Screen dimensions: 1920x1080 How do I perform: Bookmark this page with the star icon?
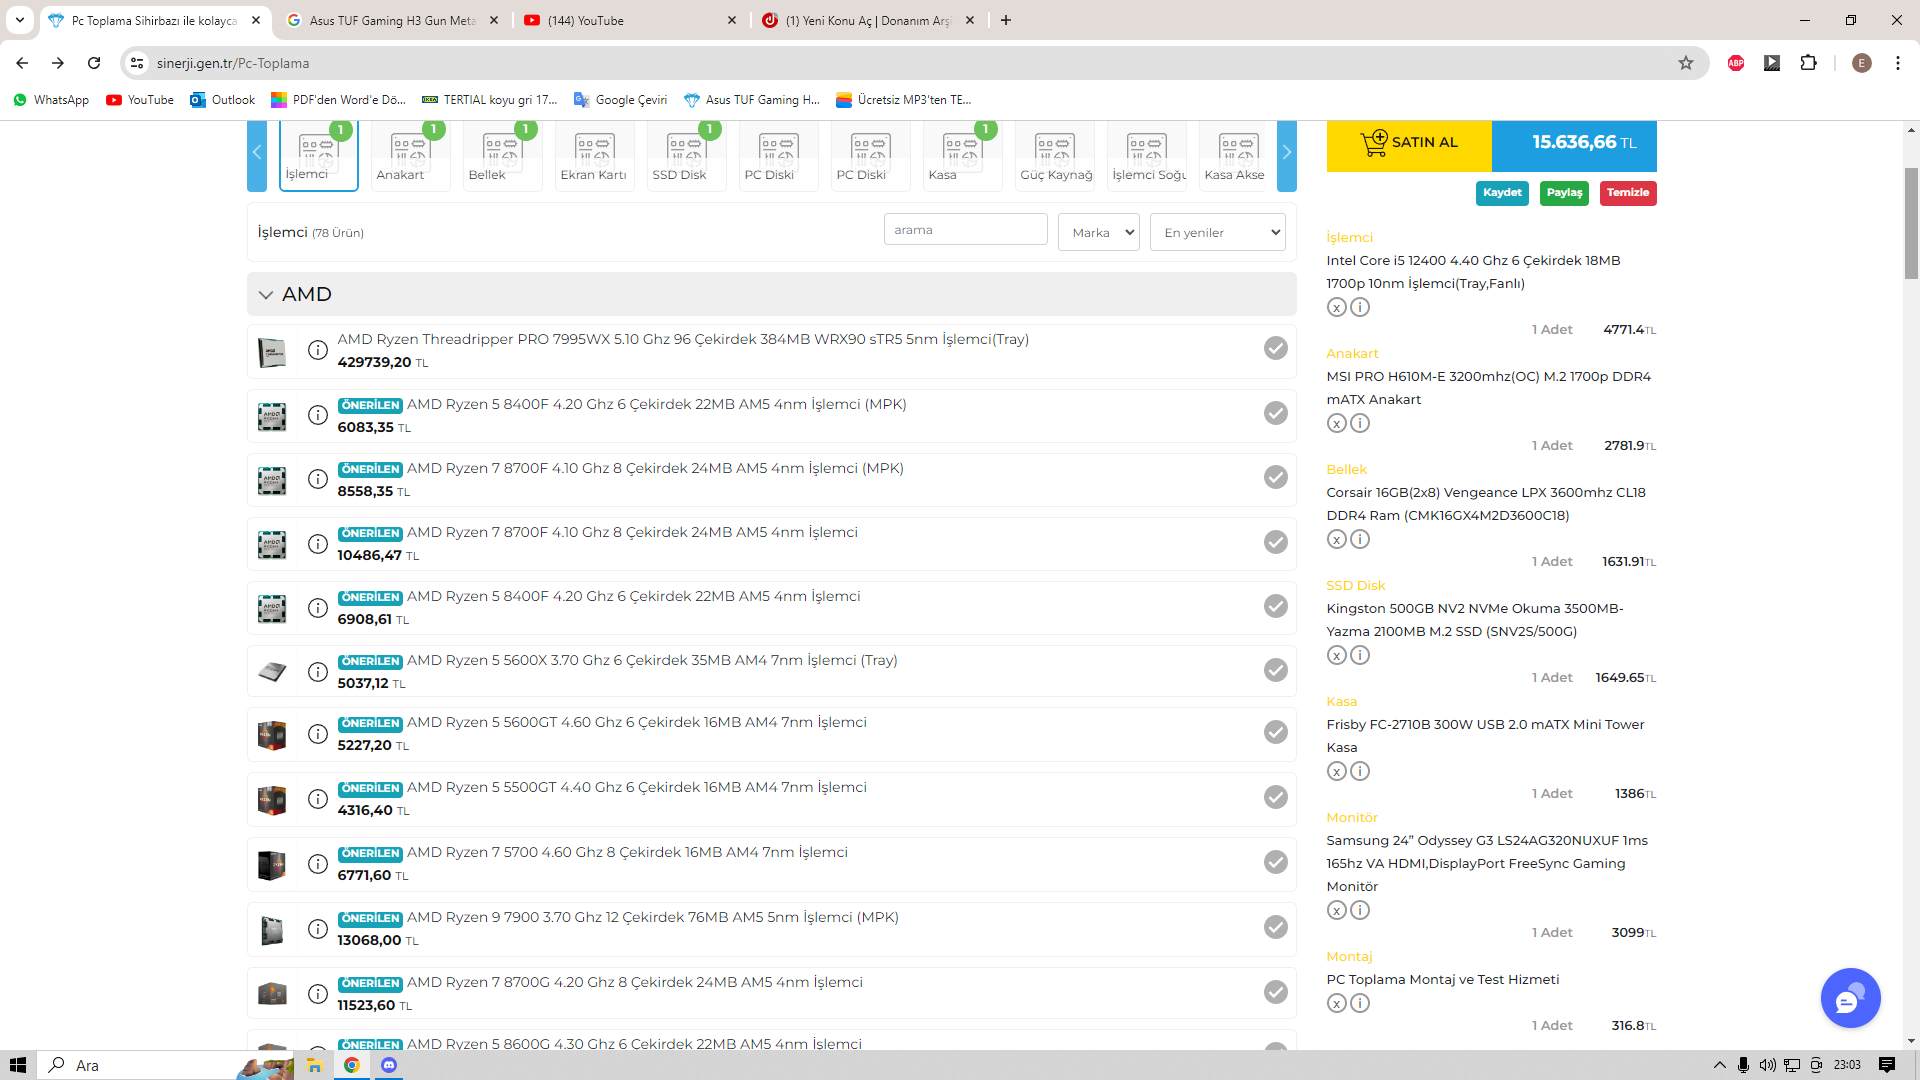coord(1686,63)
